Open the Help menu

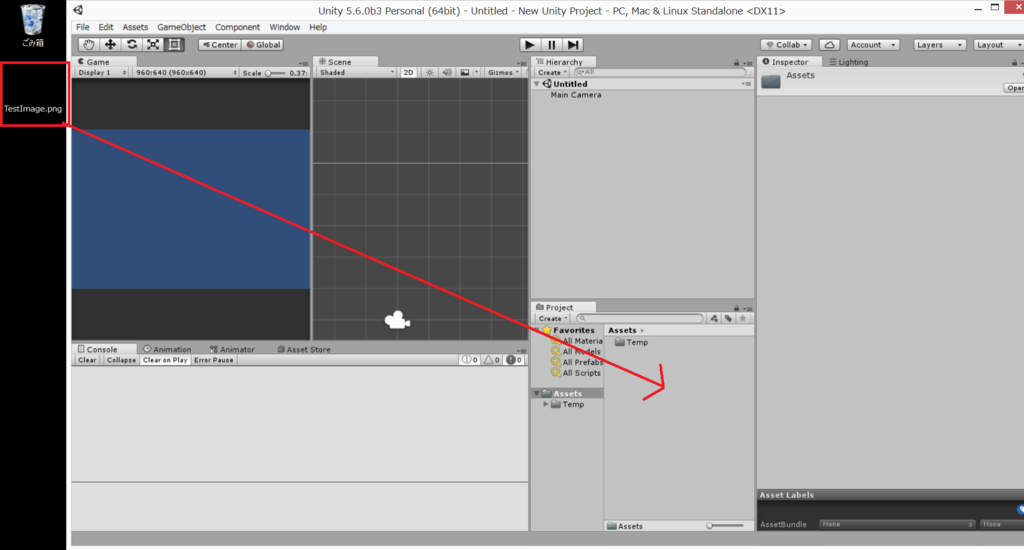point(318,27)
